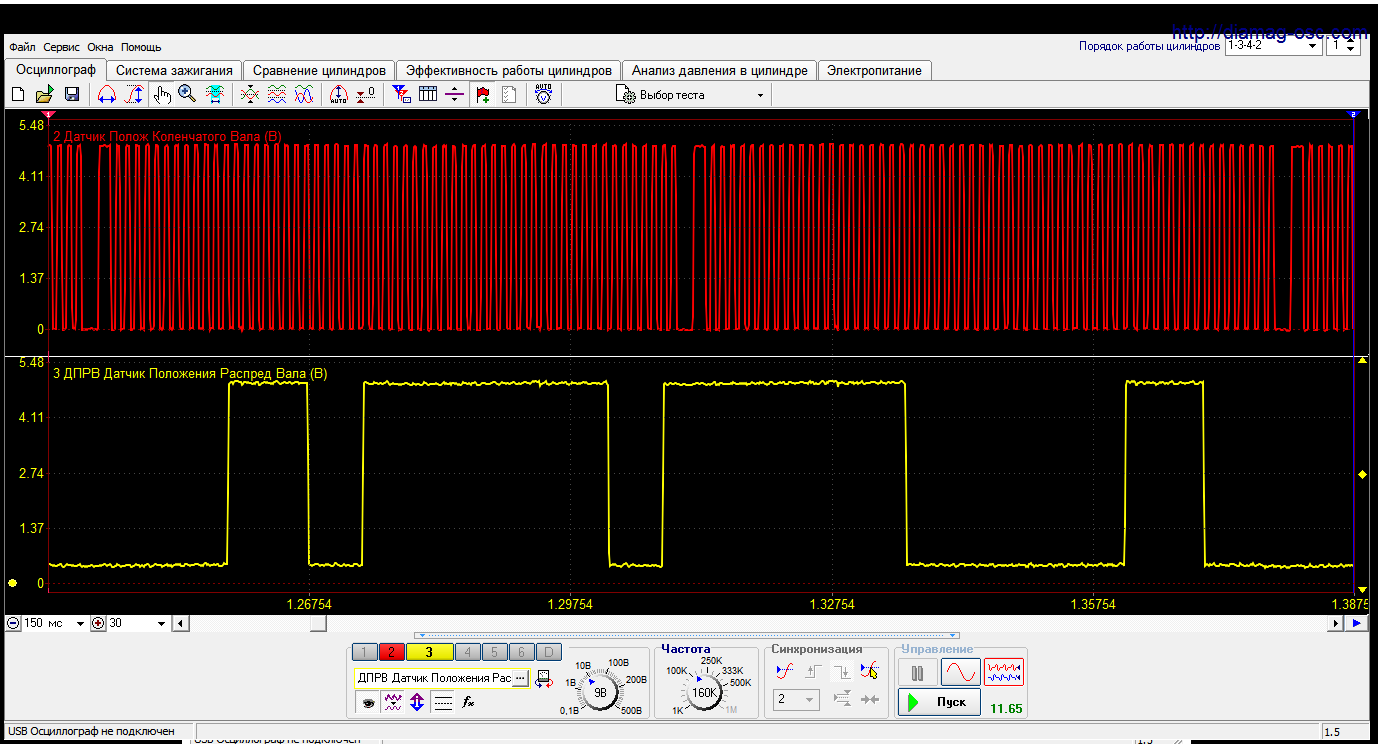This screenshot has height=744, width=1382.
Task: Click the crossed green-red waveform icon
Action: [250, 95]
